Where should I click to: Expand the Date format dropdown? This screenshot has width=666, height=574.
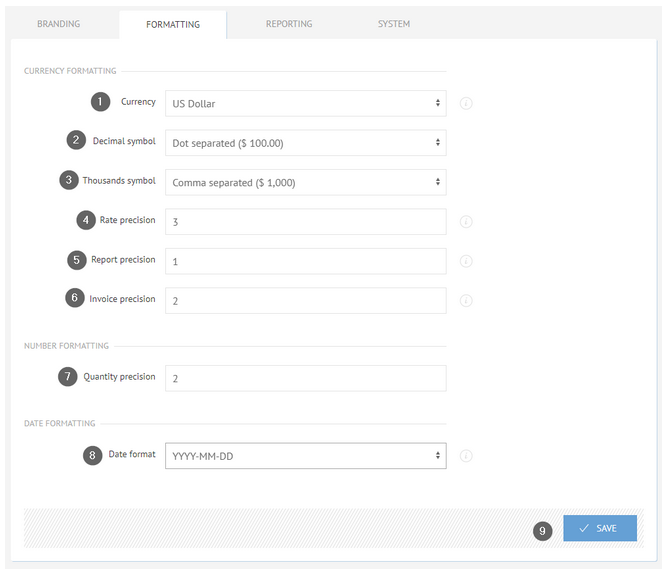point(305,456)
